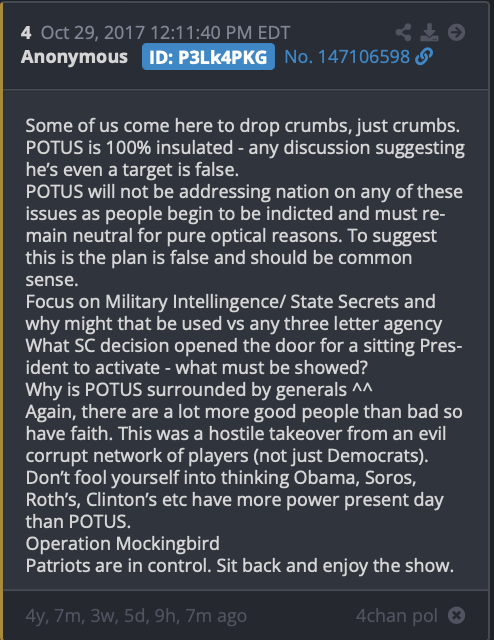Screen dimensions: 494x640
Task: Click the first line about dropping crumbs
Action: 243,126
